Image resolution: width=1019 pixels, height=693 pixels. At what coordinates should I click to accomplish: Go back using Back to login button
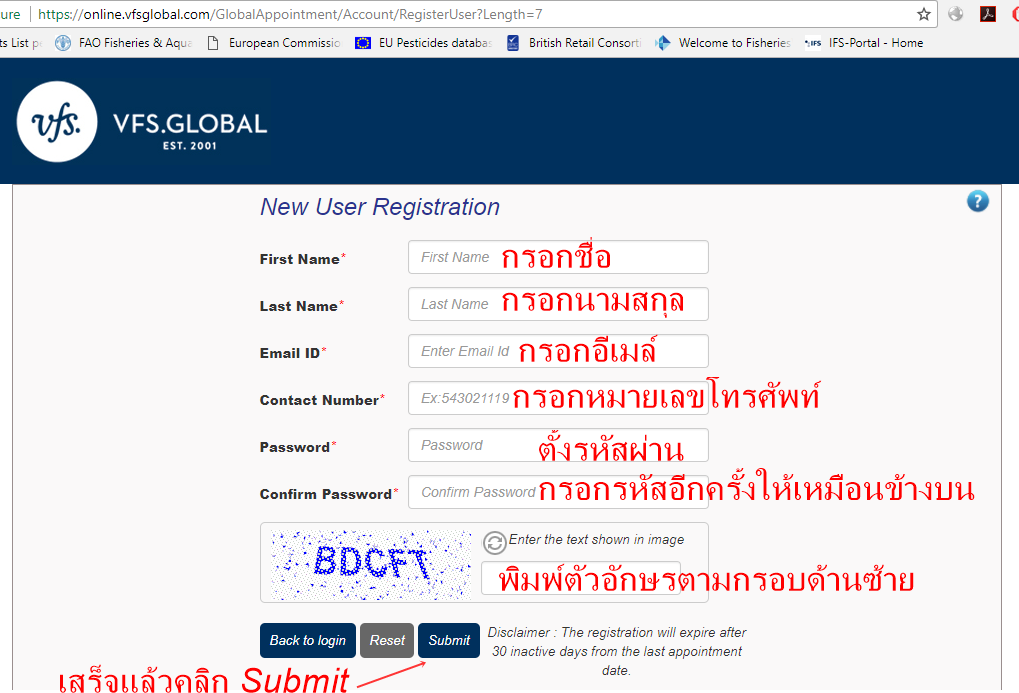pyautogui.click(x=308, y=641)
